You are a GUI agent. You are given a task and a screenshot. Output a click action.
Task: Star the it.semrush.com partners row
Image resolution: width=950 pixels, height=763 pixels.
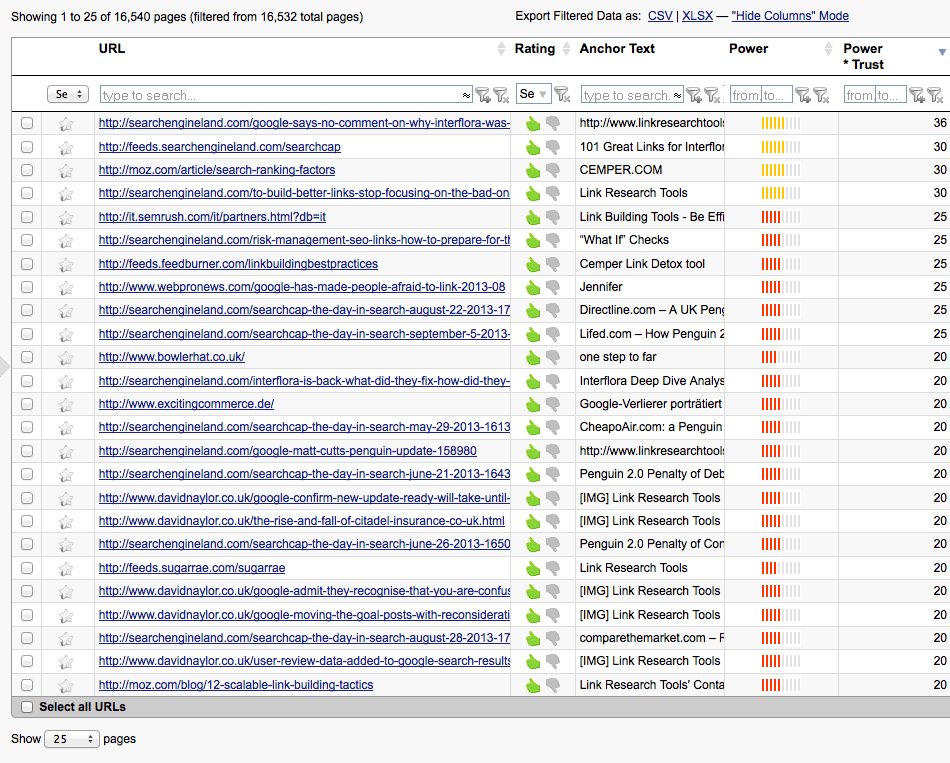point(65,218)
